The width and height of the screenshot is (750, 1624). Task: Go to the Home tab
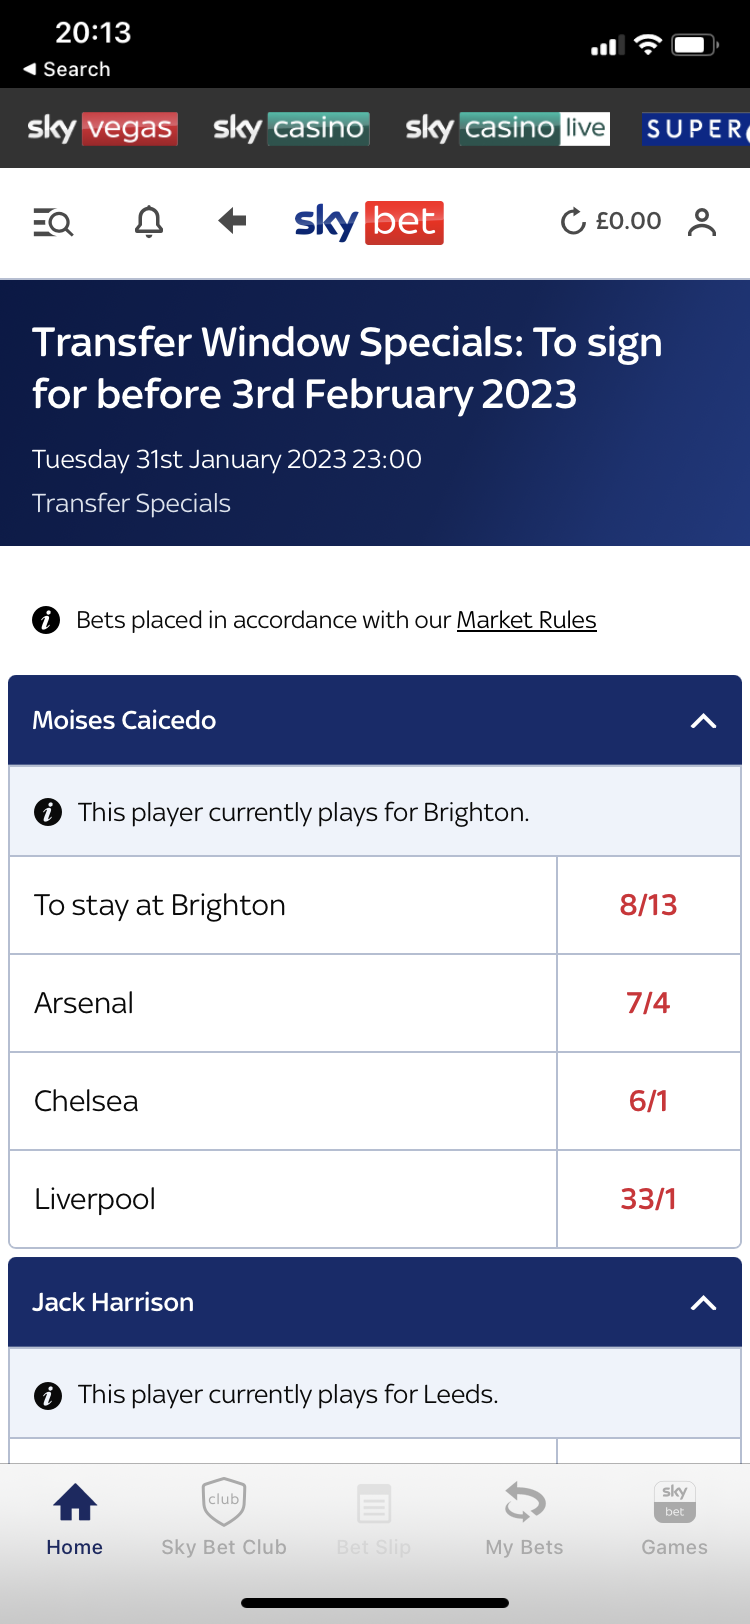tap(75, 1517)
